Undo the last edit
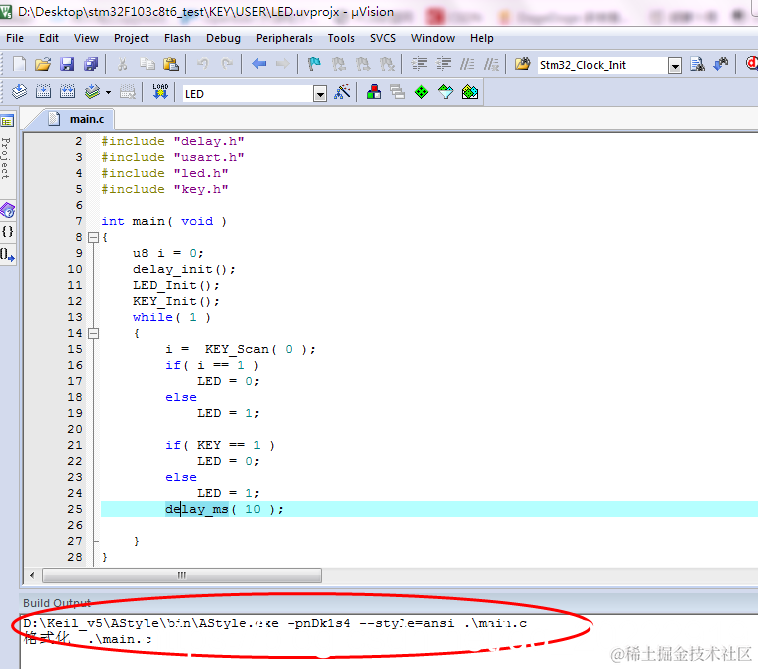This screenshot has height=669, width=758. tap(203, 64)
